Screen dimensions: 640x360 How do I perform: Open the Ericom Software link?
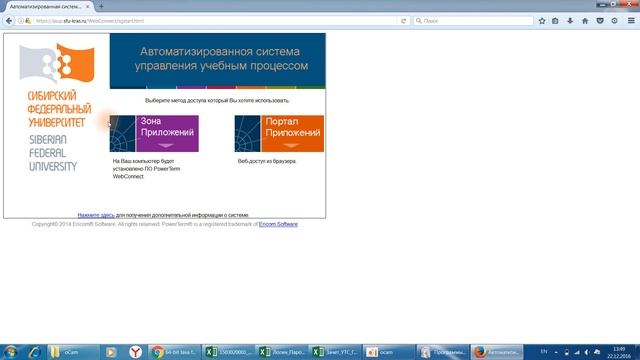278,224
